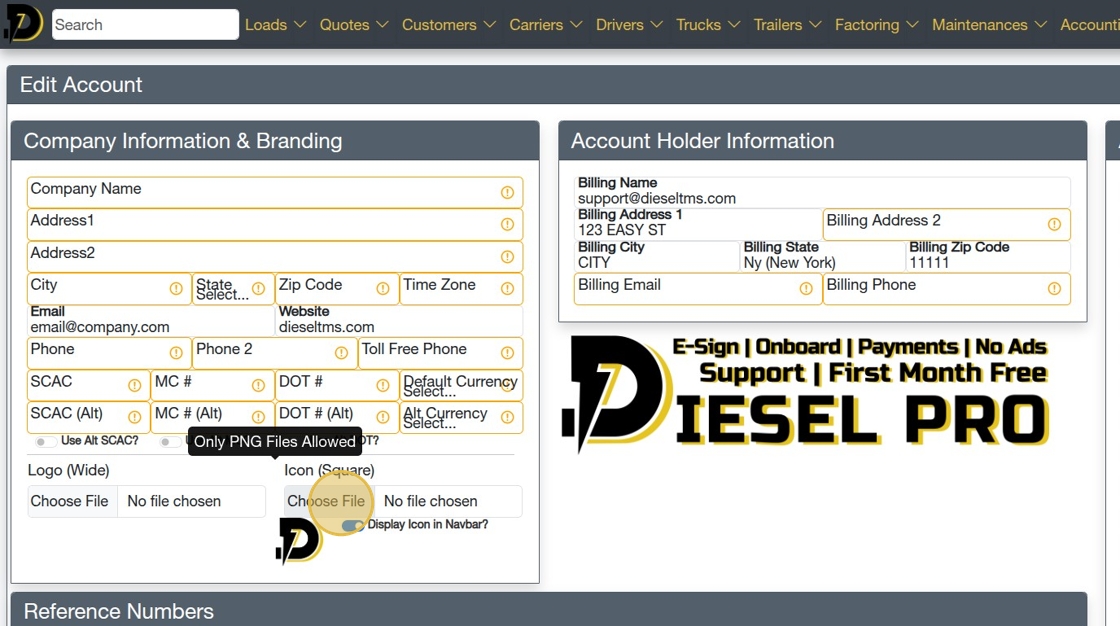Open the State select dropdown
Image resolution: width=1120 pixels, height=626 pixels.
233,289
